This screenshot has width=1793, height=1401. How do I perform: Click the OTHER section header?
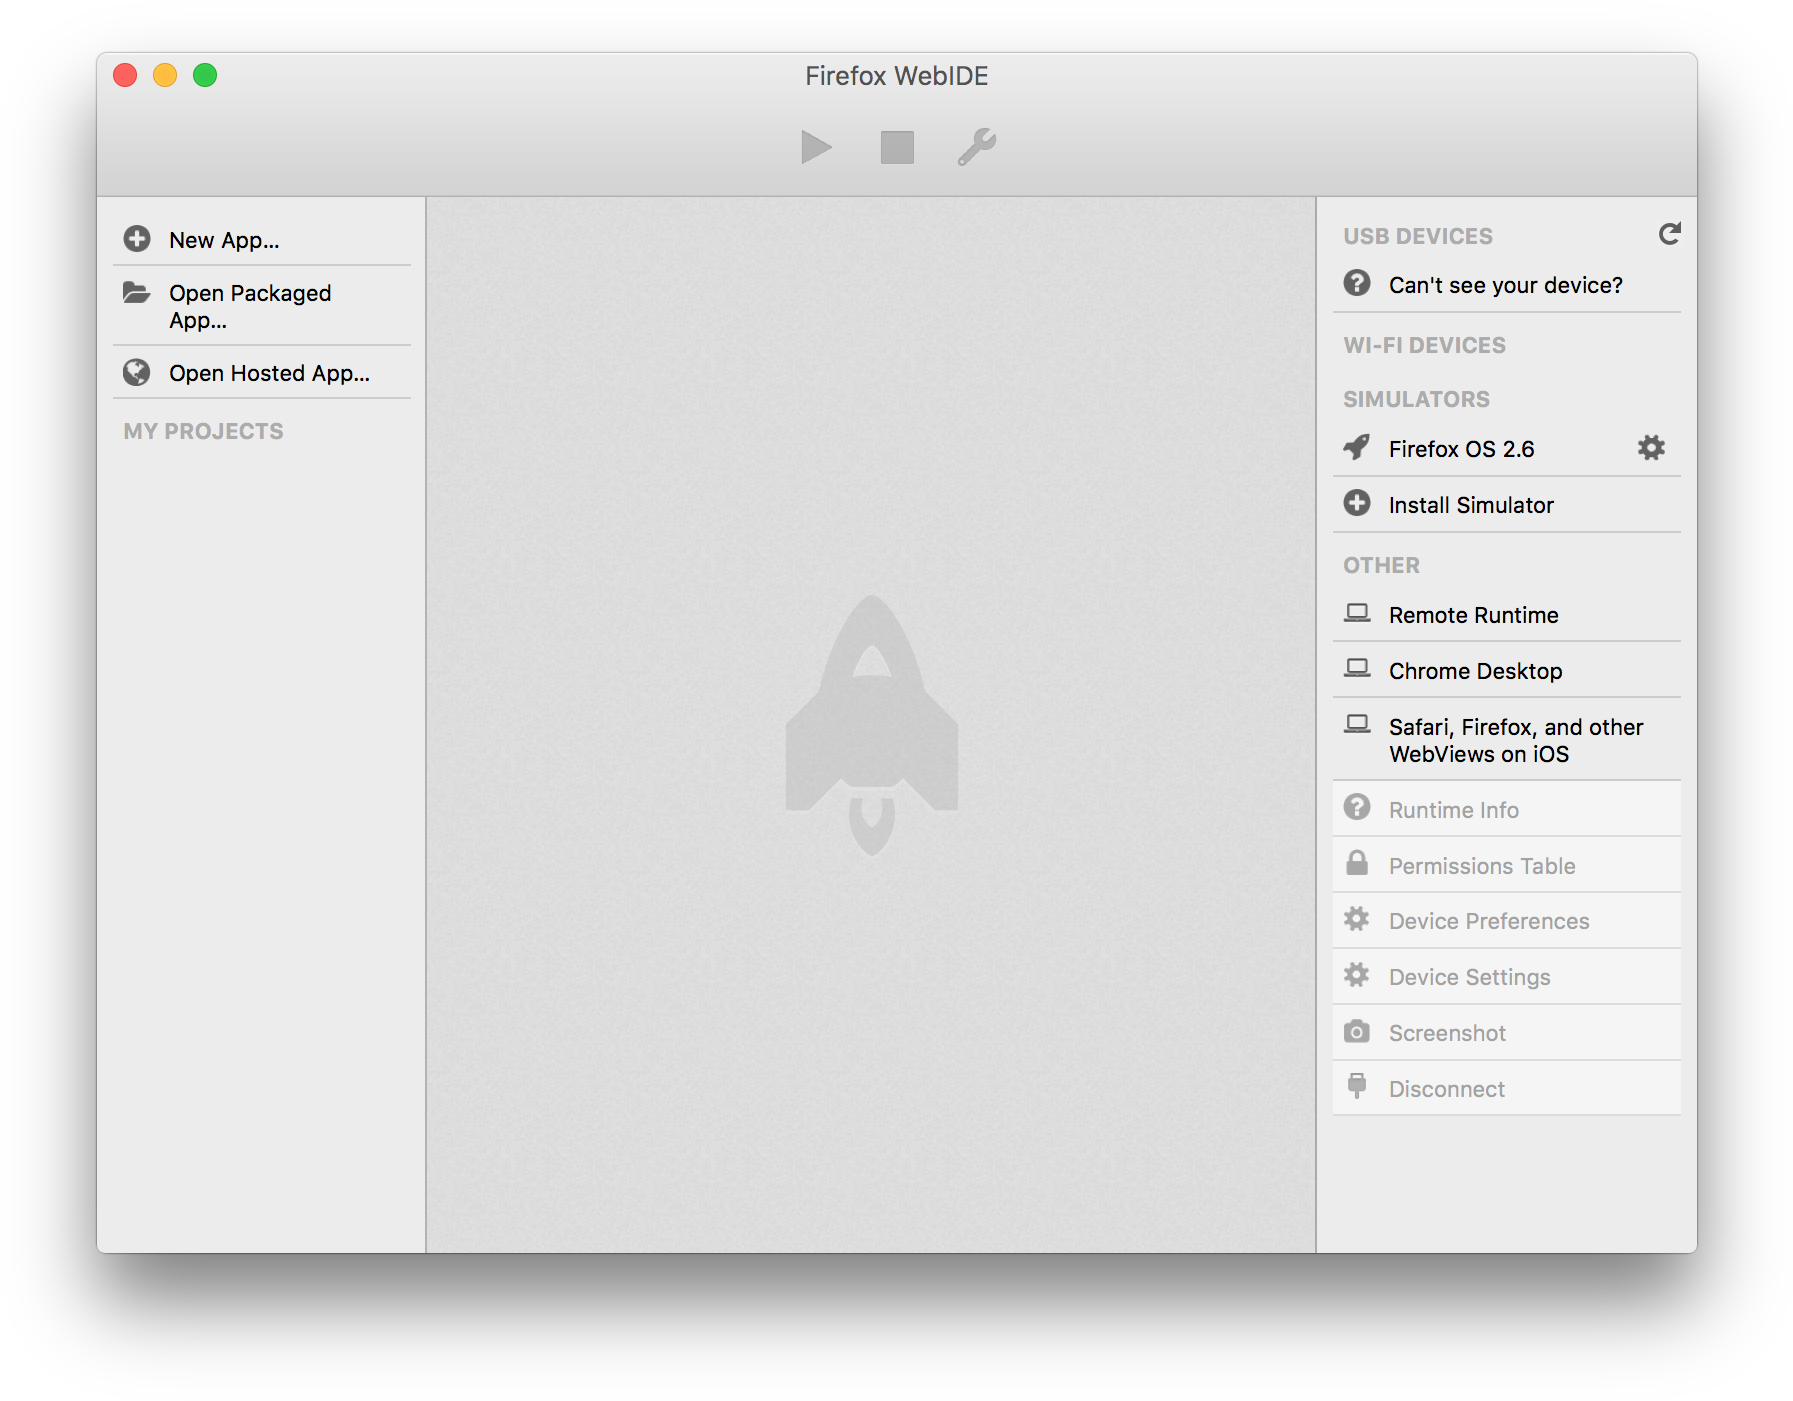[1381, 565]
